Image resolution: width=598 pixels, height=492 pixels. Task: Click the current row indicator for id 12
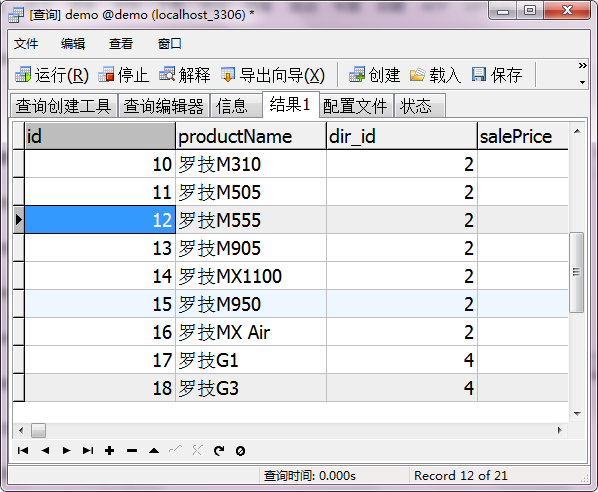pyautogui.click(x=19, y=220)
